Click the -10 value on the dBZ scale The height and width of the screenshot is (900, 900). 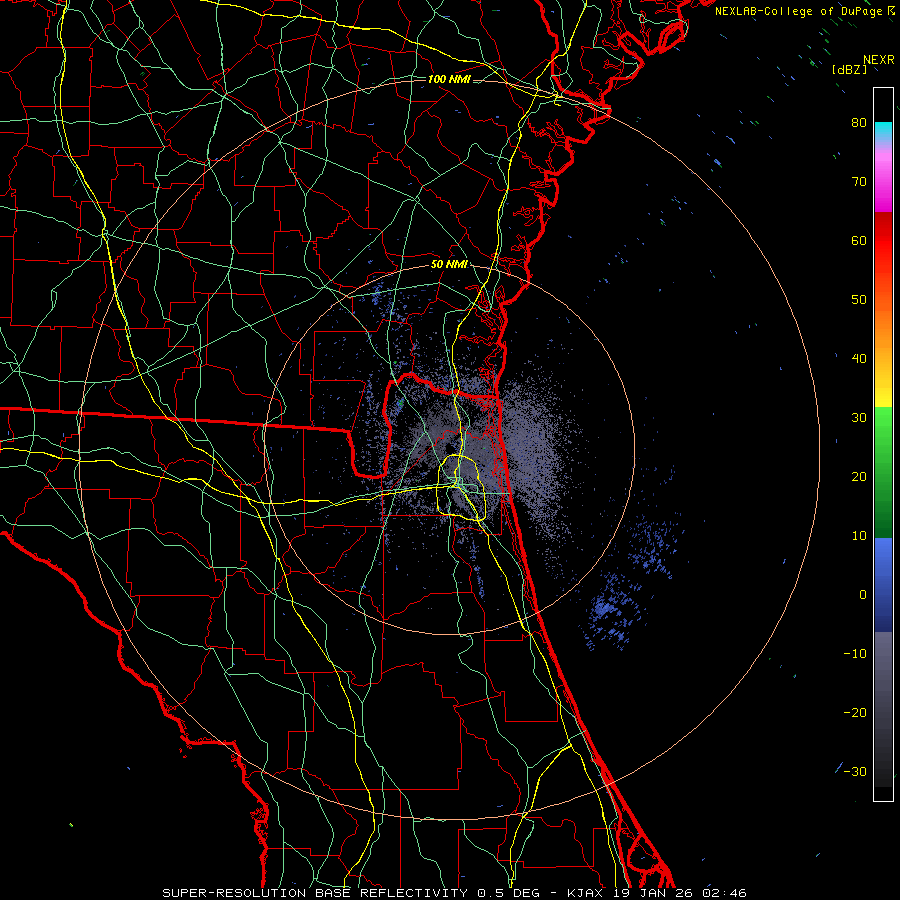[855, 654]
